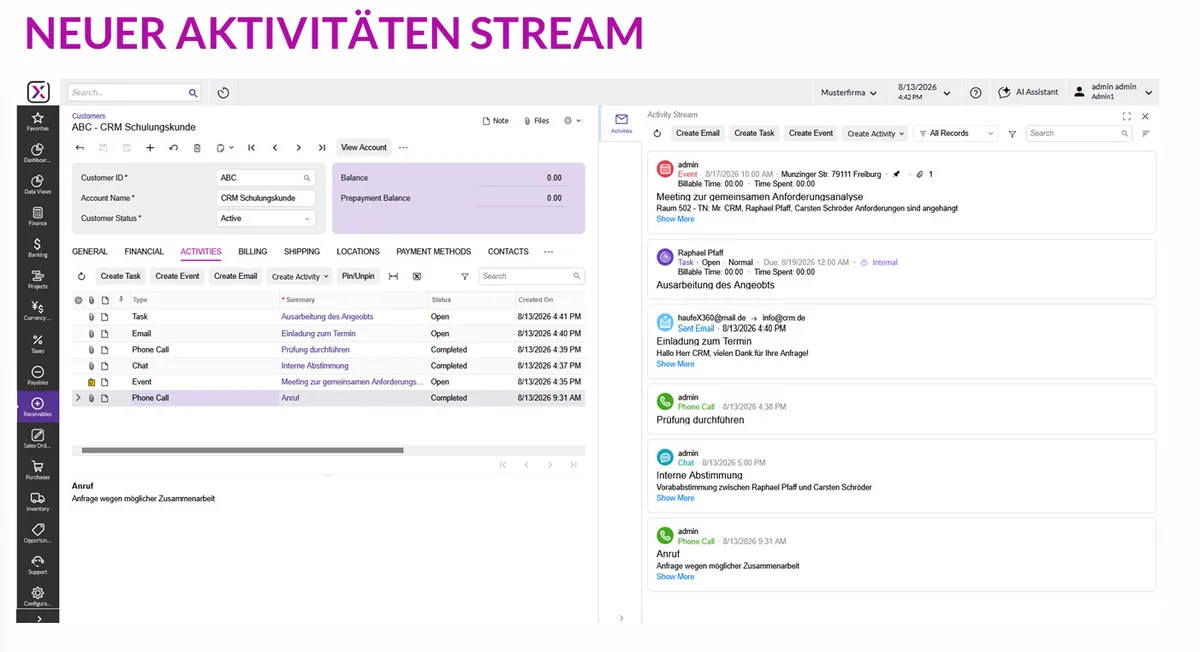This screenshot has height=652, width=1200.
Task: Switch to the SHIPPING tab
Action: coord(302,252)
